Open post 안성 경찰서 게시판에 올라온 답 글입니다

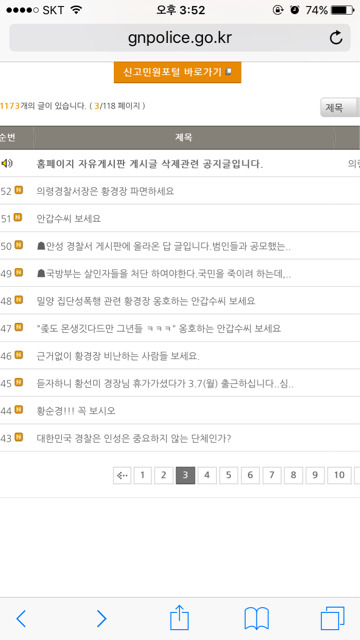point(164,246)
